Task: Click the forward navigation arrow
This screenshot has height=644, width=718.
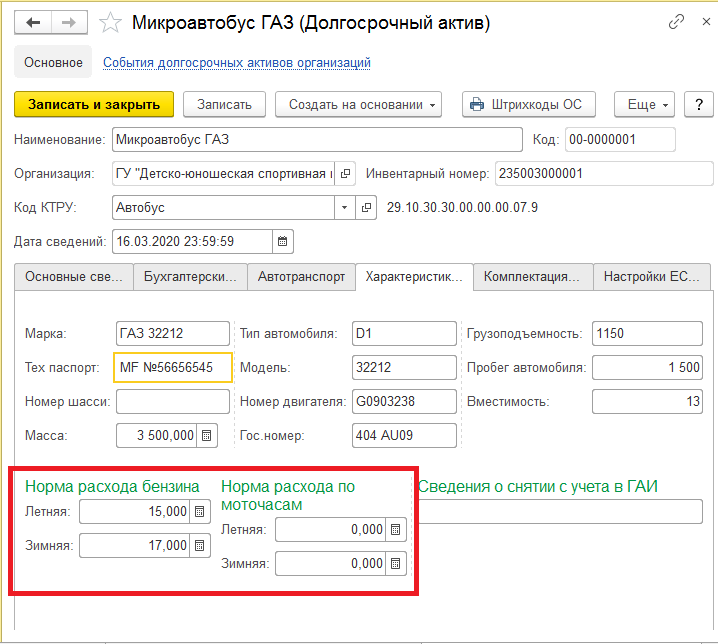Action: 69,22
